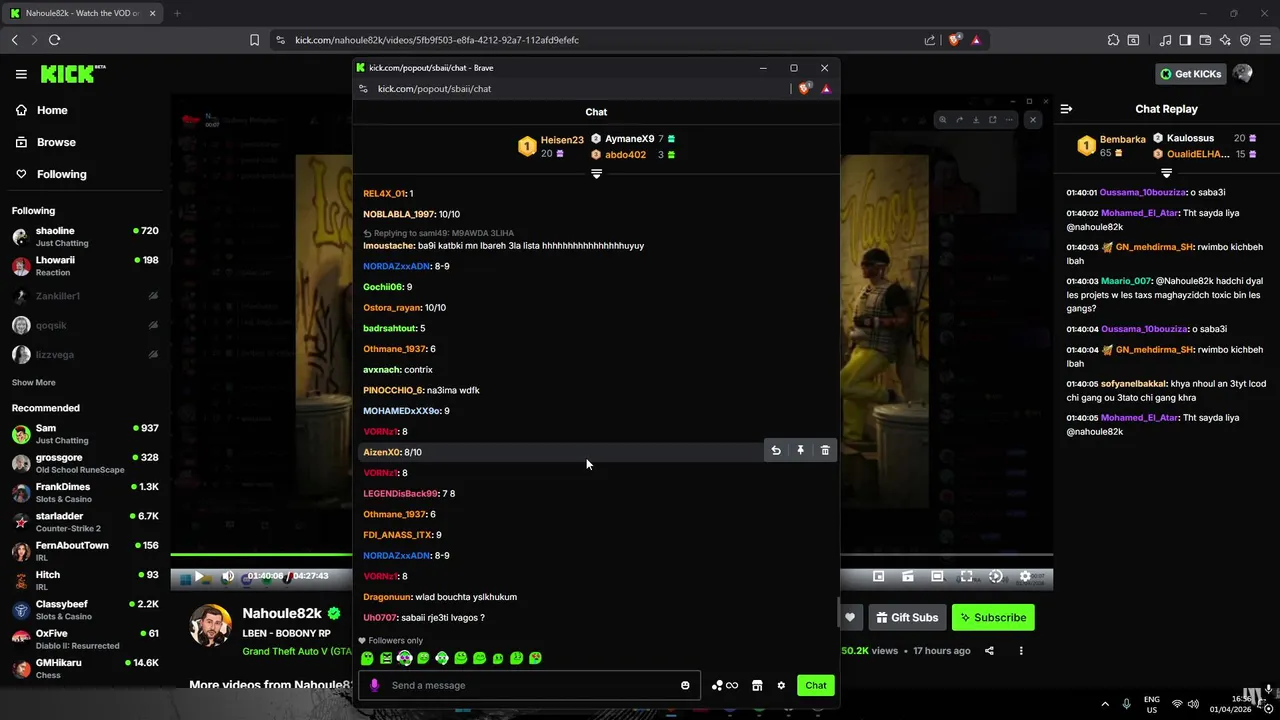Open Brave Shields in popout chat window

pyautogui.click(x=805, y=89)
